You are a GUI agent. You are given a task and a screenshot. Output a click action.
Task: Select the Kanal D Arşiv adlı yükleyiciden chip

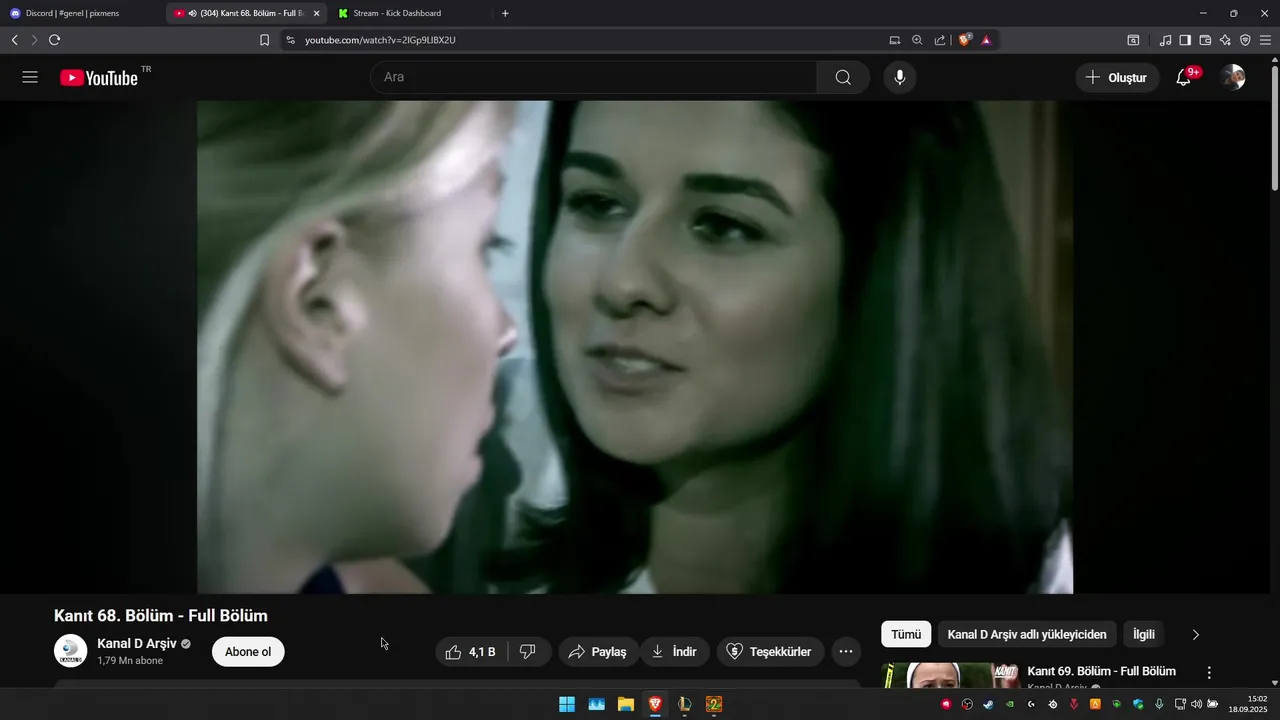pyautogui.click(x=1027, y=634)
